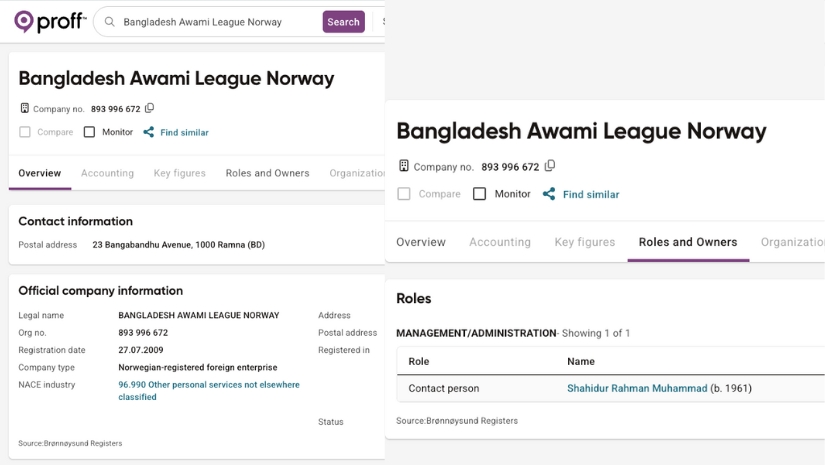
Task: Copy company number in left panel
Action: pos(150,108)
